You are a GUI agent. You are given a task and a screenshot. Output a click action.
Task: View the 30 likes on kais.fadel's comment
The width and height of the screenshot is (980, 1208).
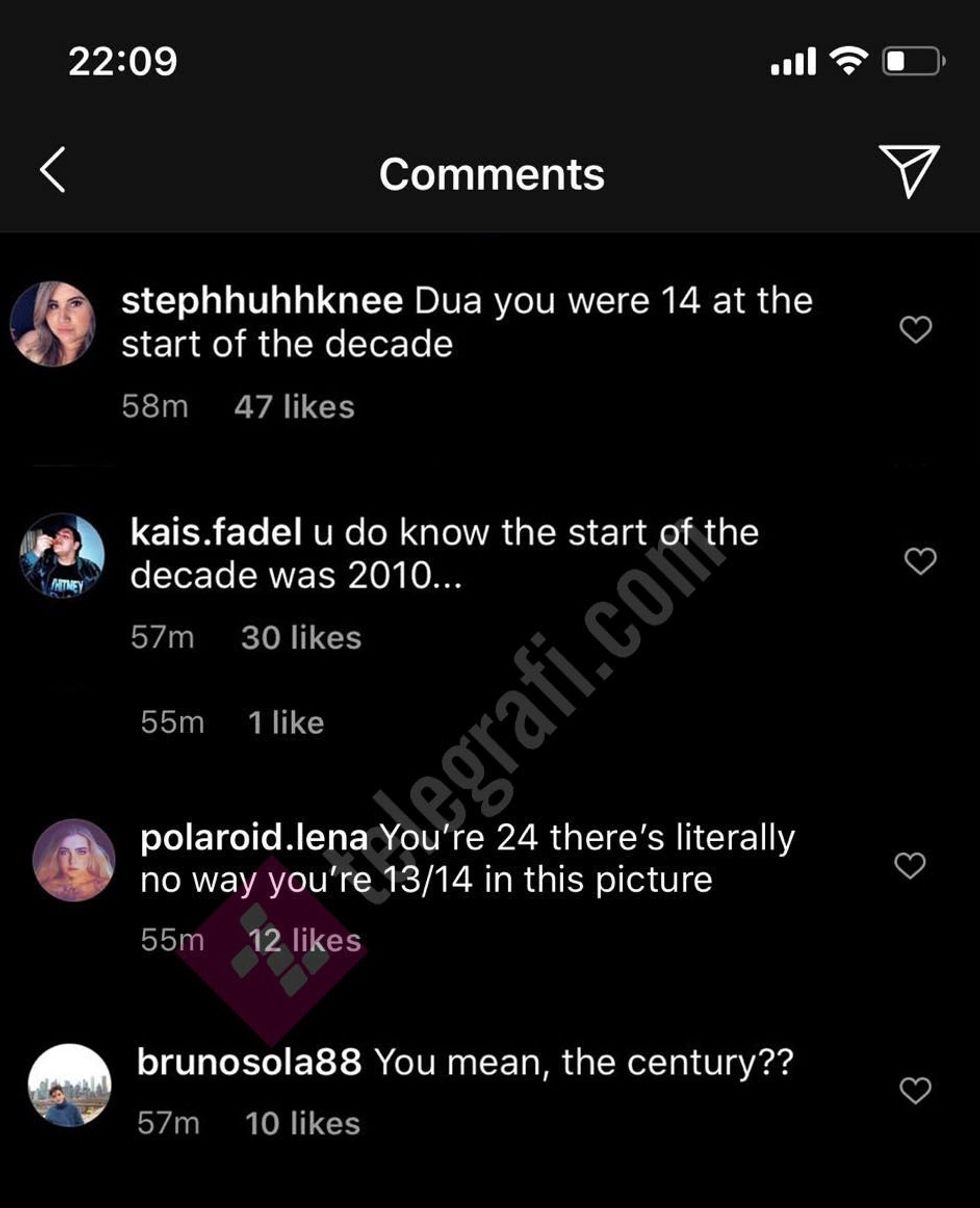[x=301, y=638]
